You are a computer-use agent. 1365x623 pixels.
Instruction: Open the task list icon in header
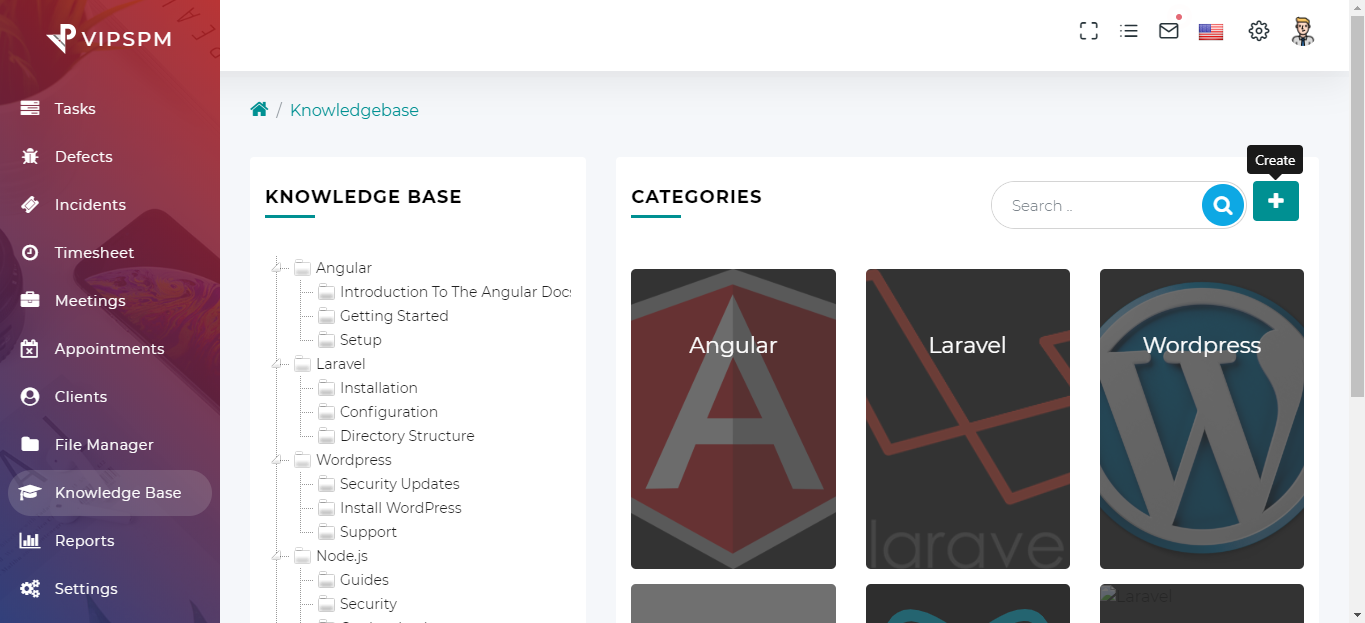pos(1129,31)
